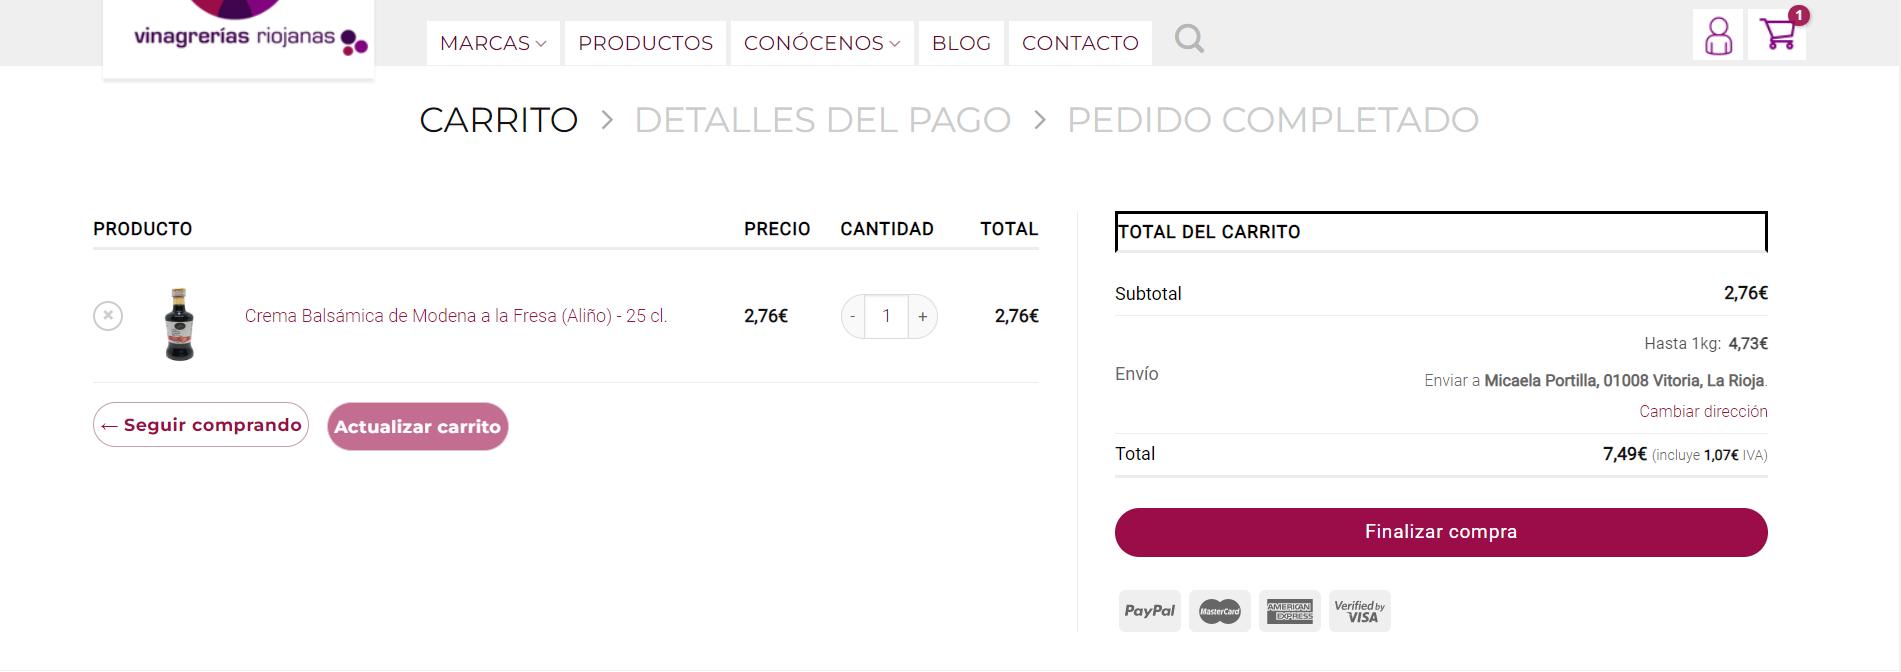Click the search magnifier icon
The width and height of the screenshot is (1901, 672).
coord(1188,39)
